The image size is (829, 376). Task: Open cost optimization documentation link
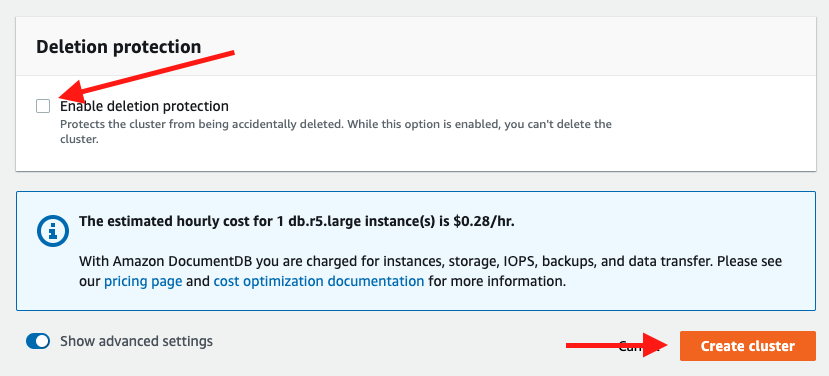point(319,281)
